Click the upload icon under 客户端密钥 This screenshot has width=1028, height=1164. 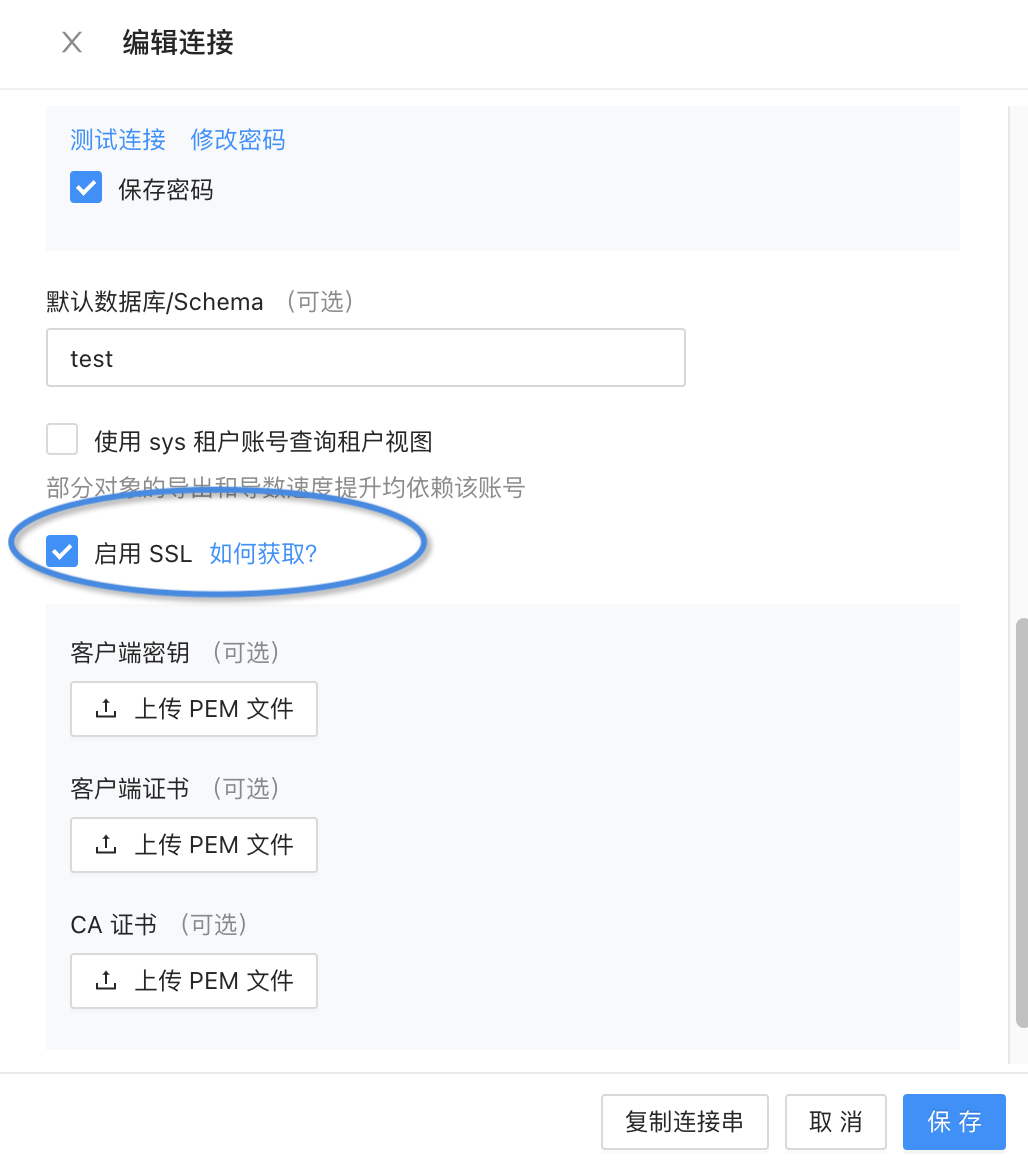point(105,708)
